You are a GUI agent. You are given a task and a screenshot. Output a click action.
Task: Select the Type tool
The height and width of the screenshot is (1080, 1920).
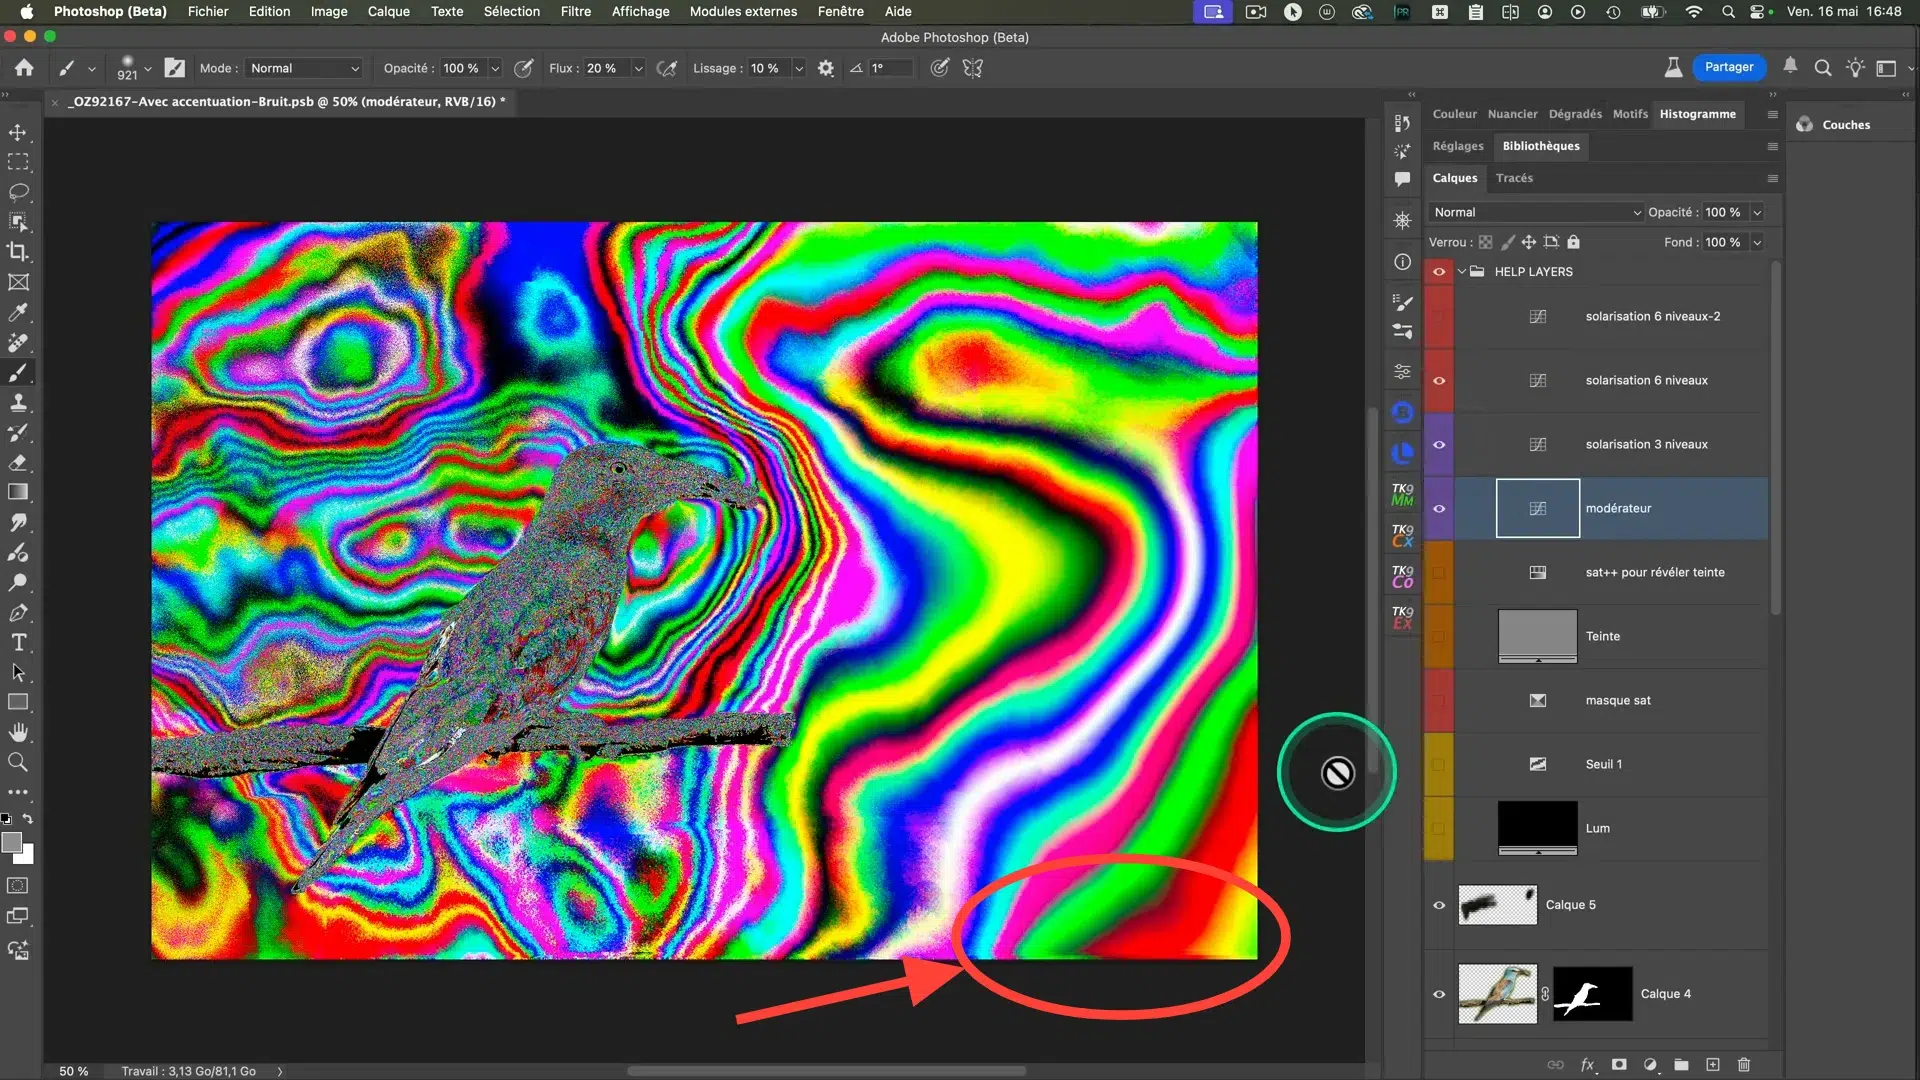tap(18, 642)
